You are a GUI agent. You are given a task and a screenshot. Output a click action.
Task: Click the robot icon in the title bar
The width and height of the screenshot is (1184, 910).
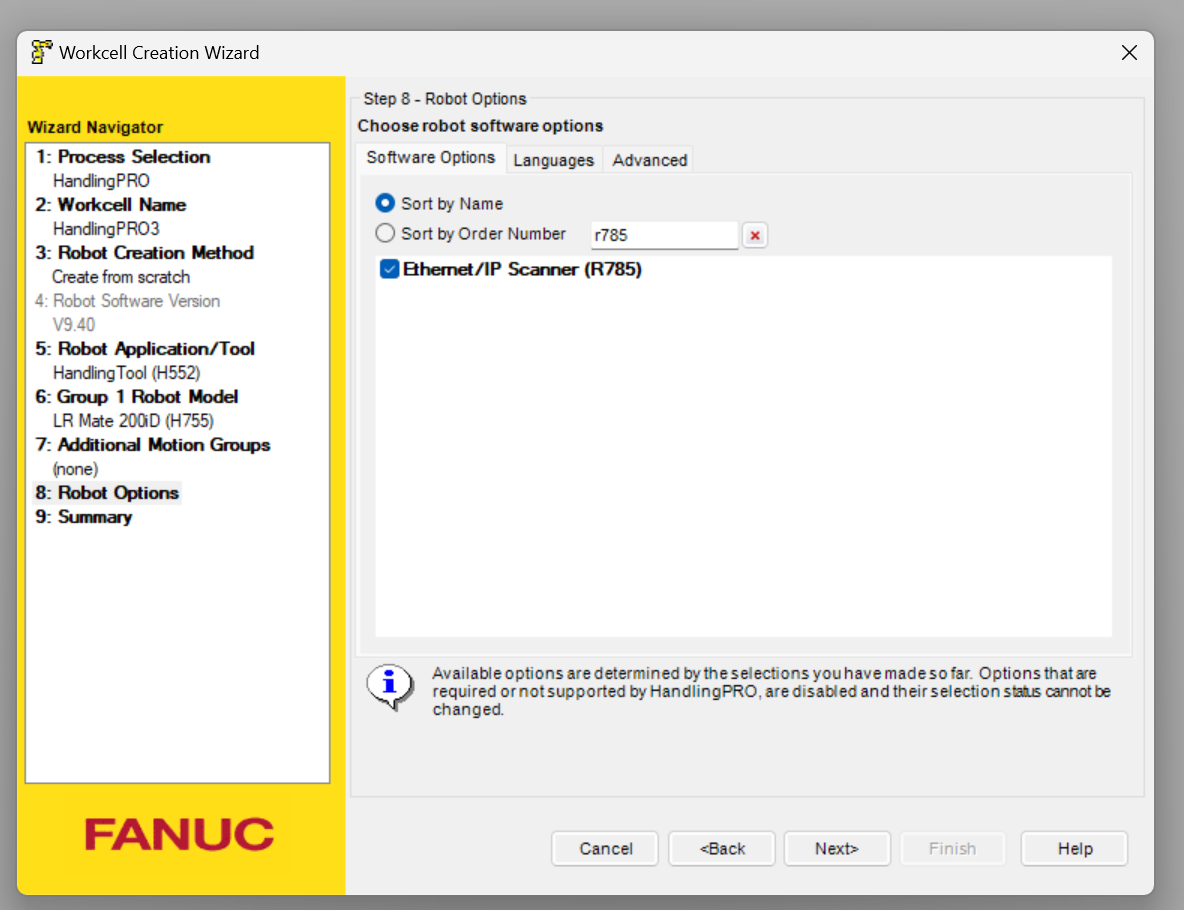42,52
